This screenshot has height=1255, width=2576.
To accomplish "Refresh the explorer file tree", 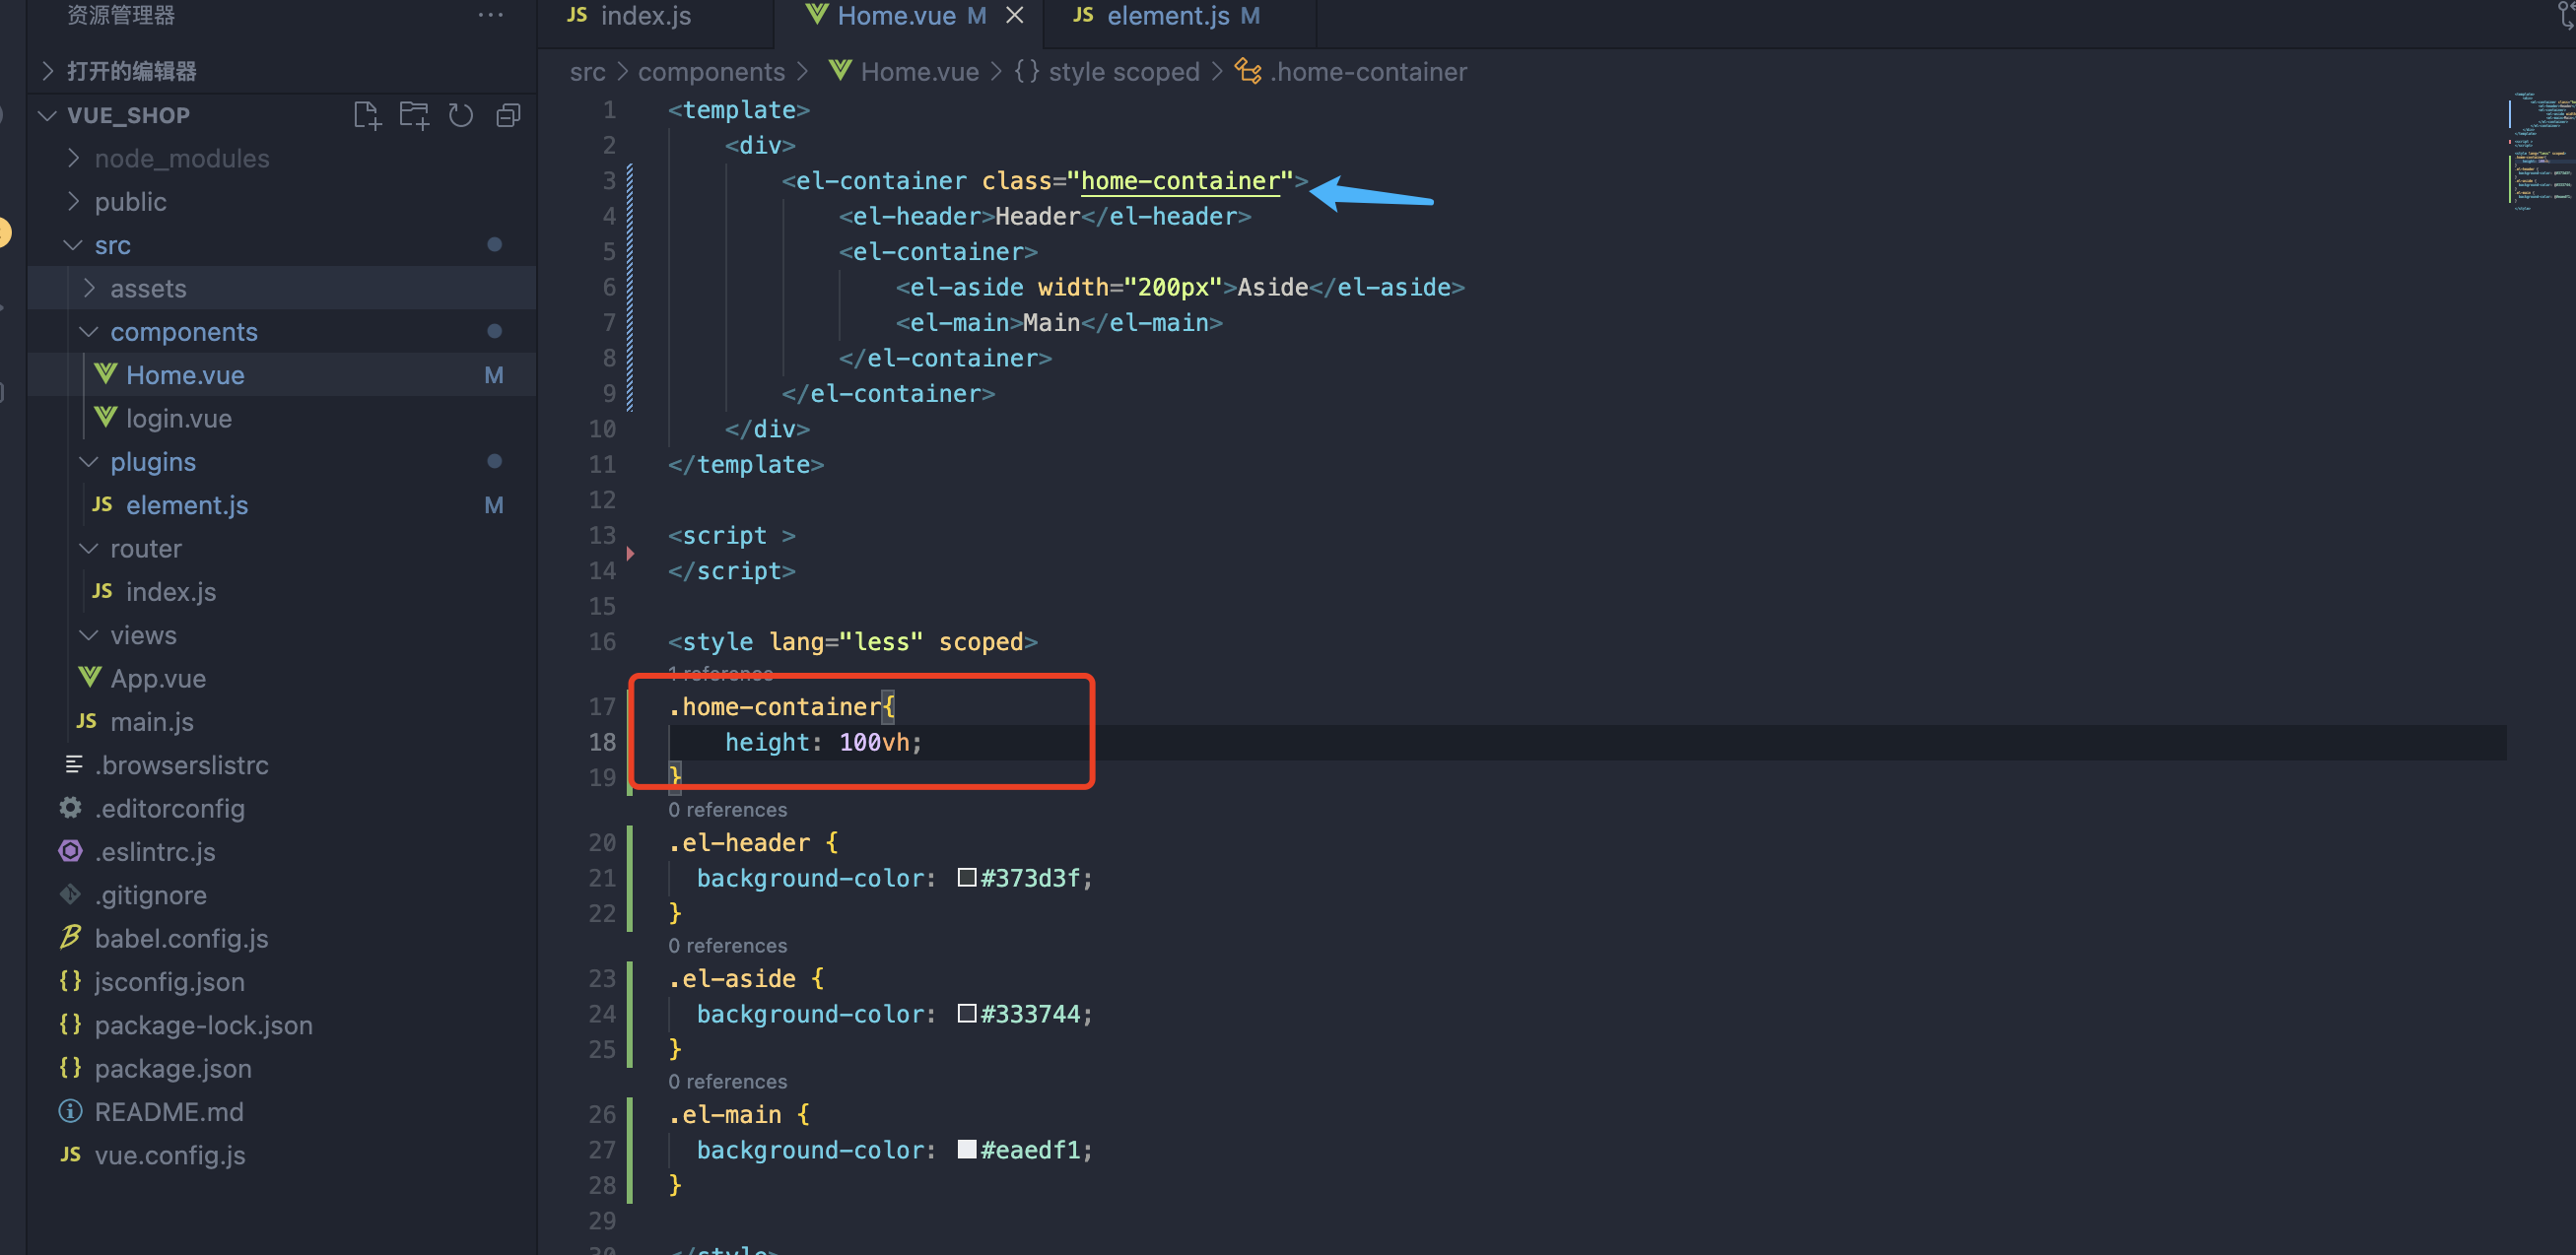I will tap(461, 115).
